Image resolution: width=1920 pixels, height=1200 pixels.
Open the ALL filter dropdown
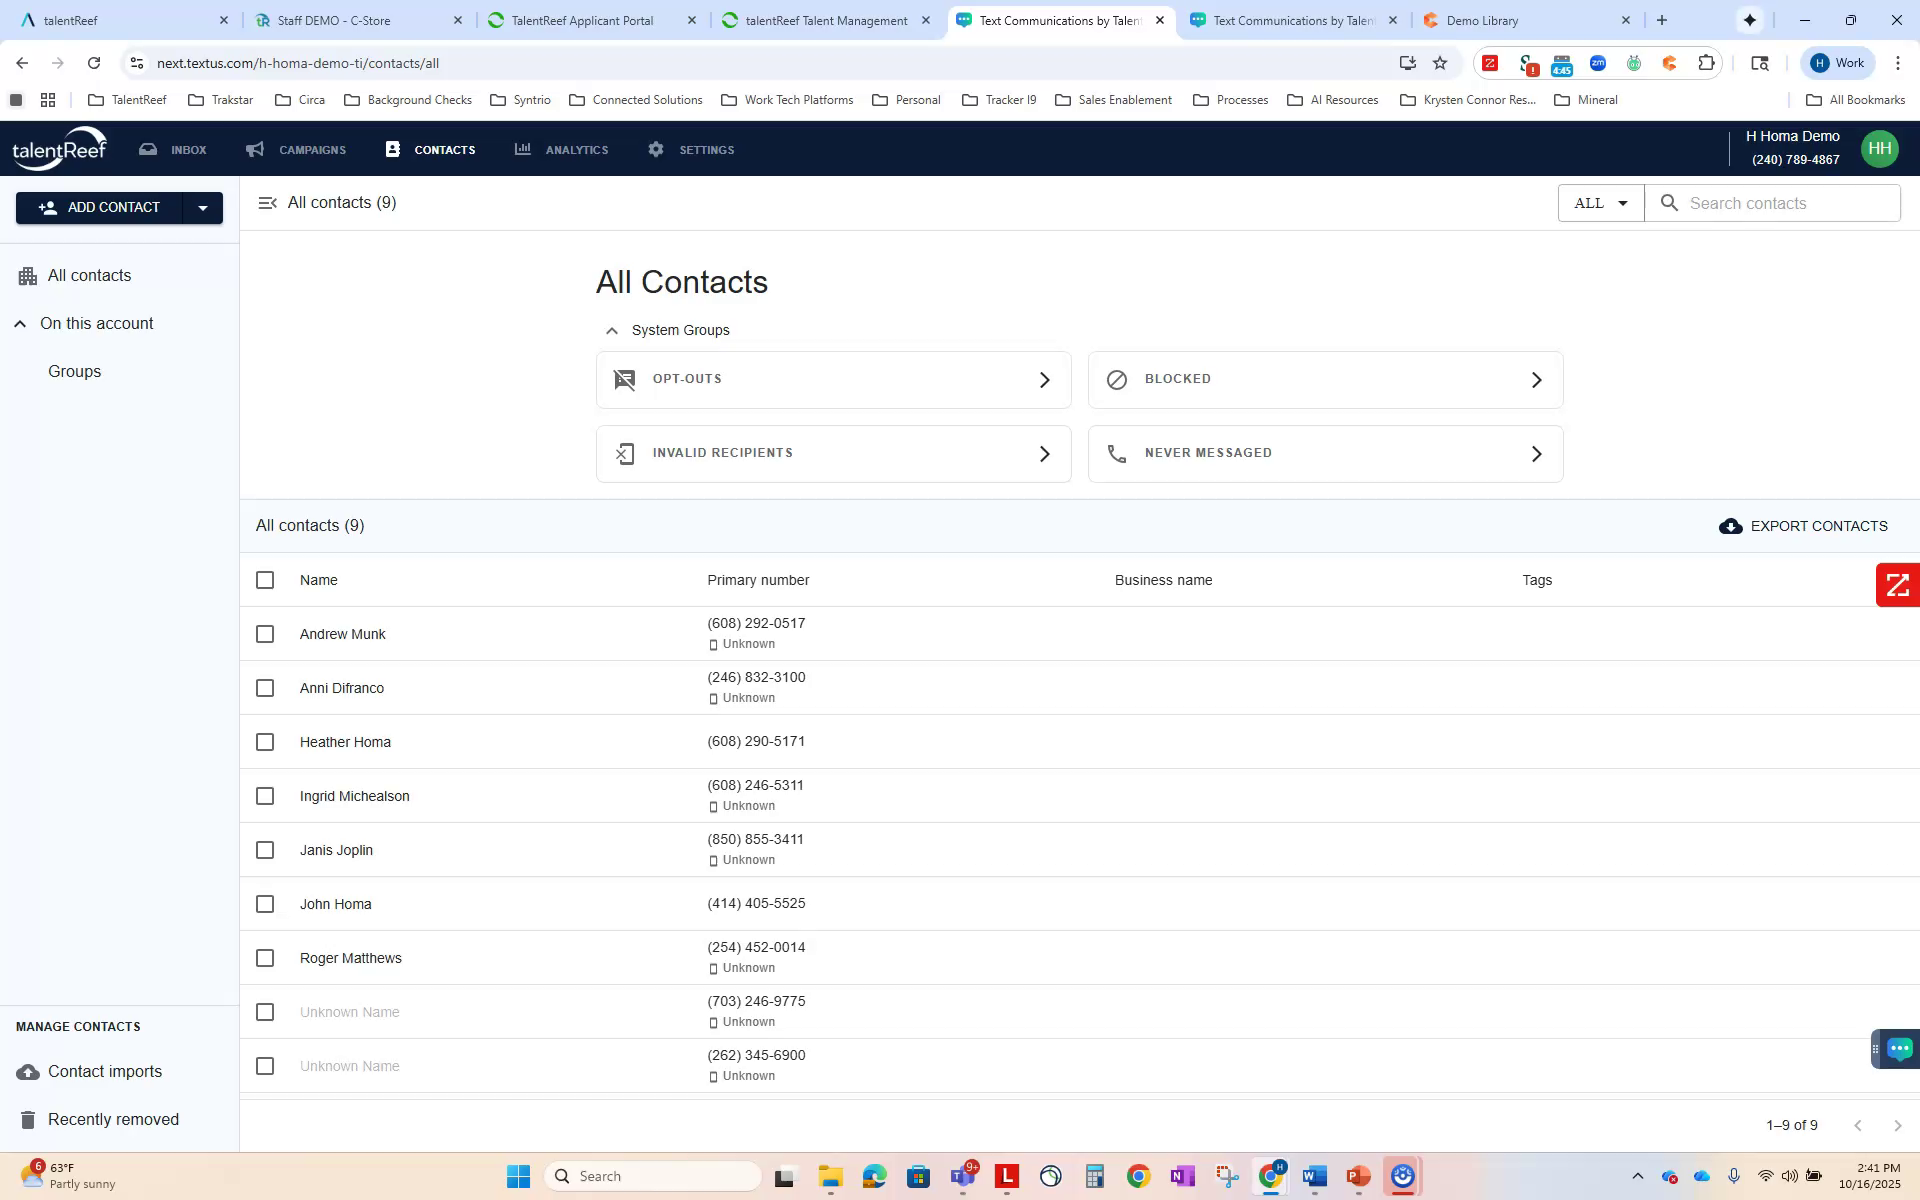click(1599, 203)
